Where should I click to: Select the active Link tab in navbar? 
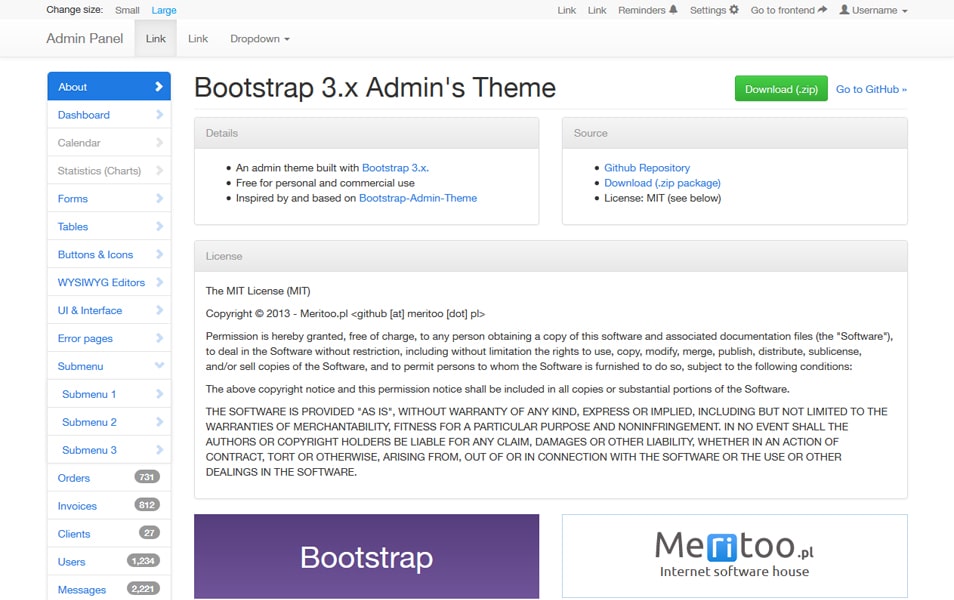156,38
